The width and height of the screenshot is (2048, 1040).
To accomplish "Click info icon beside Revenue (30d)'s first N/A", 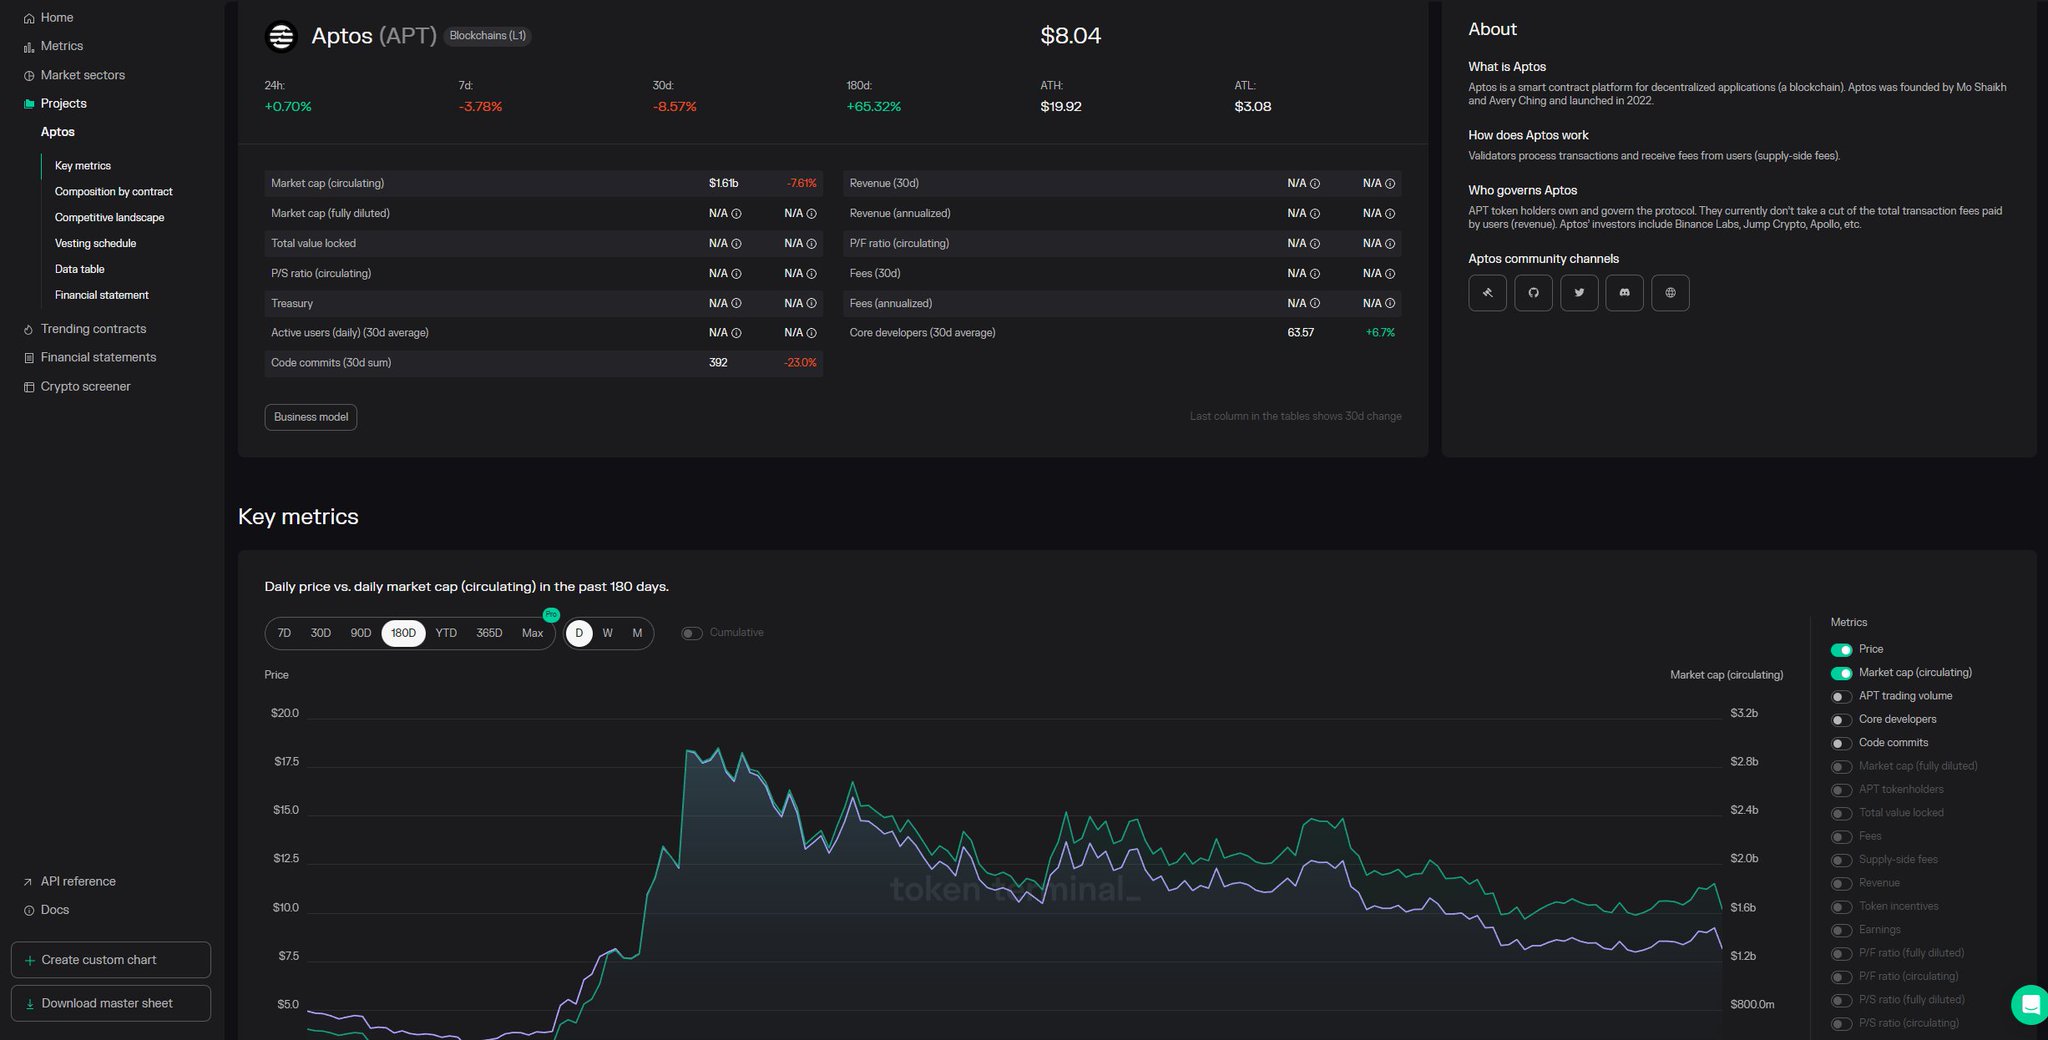I will pyautogui.click(x=1315, y=184).
